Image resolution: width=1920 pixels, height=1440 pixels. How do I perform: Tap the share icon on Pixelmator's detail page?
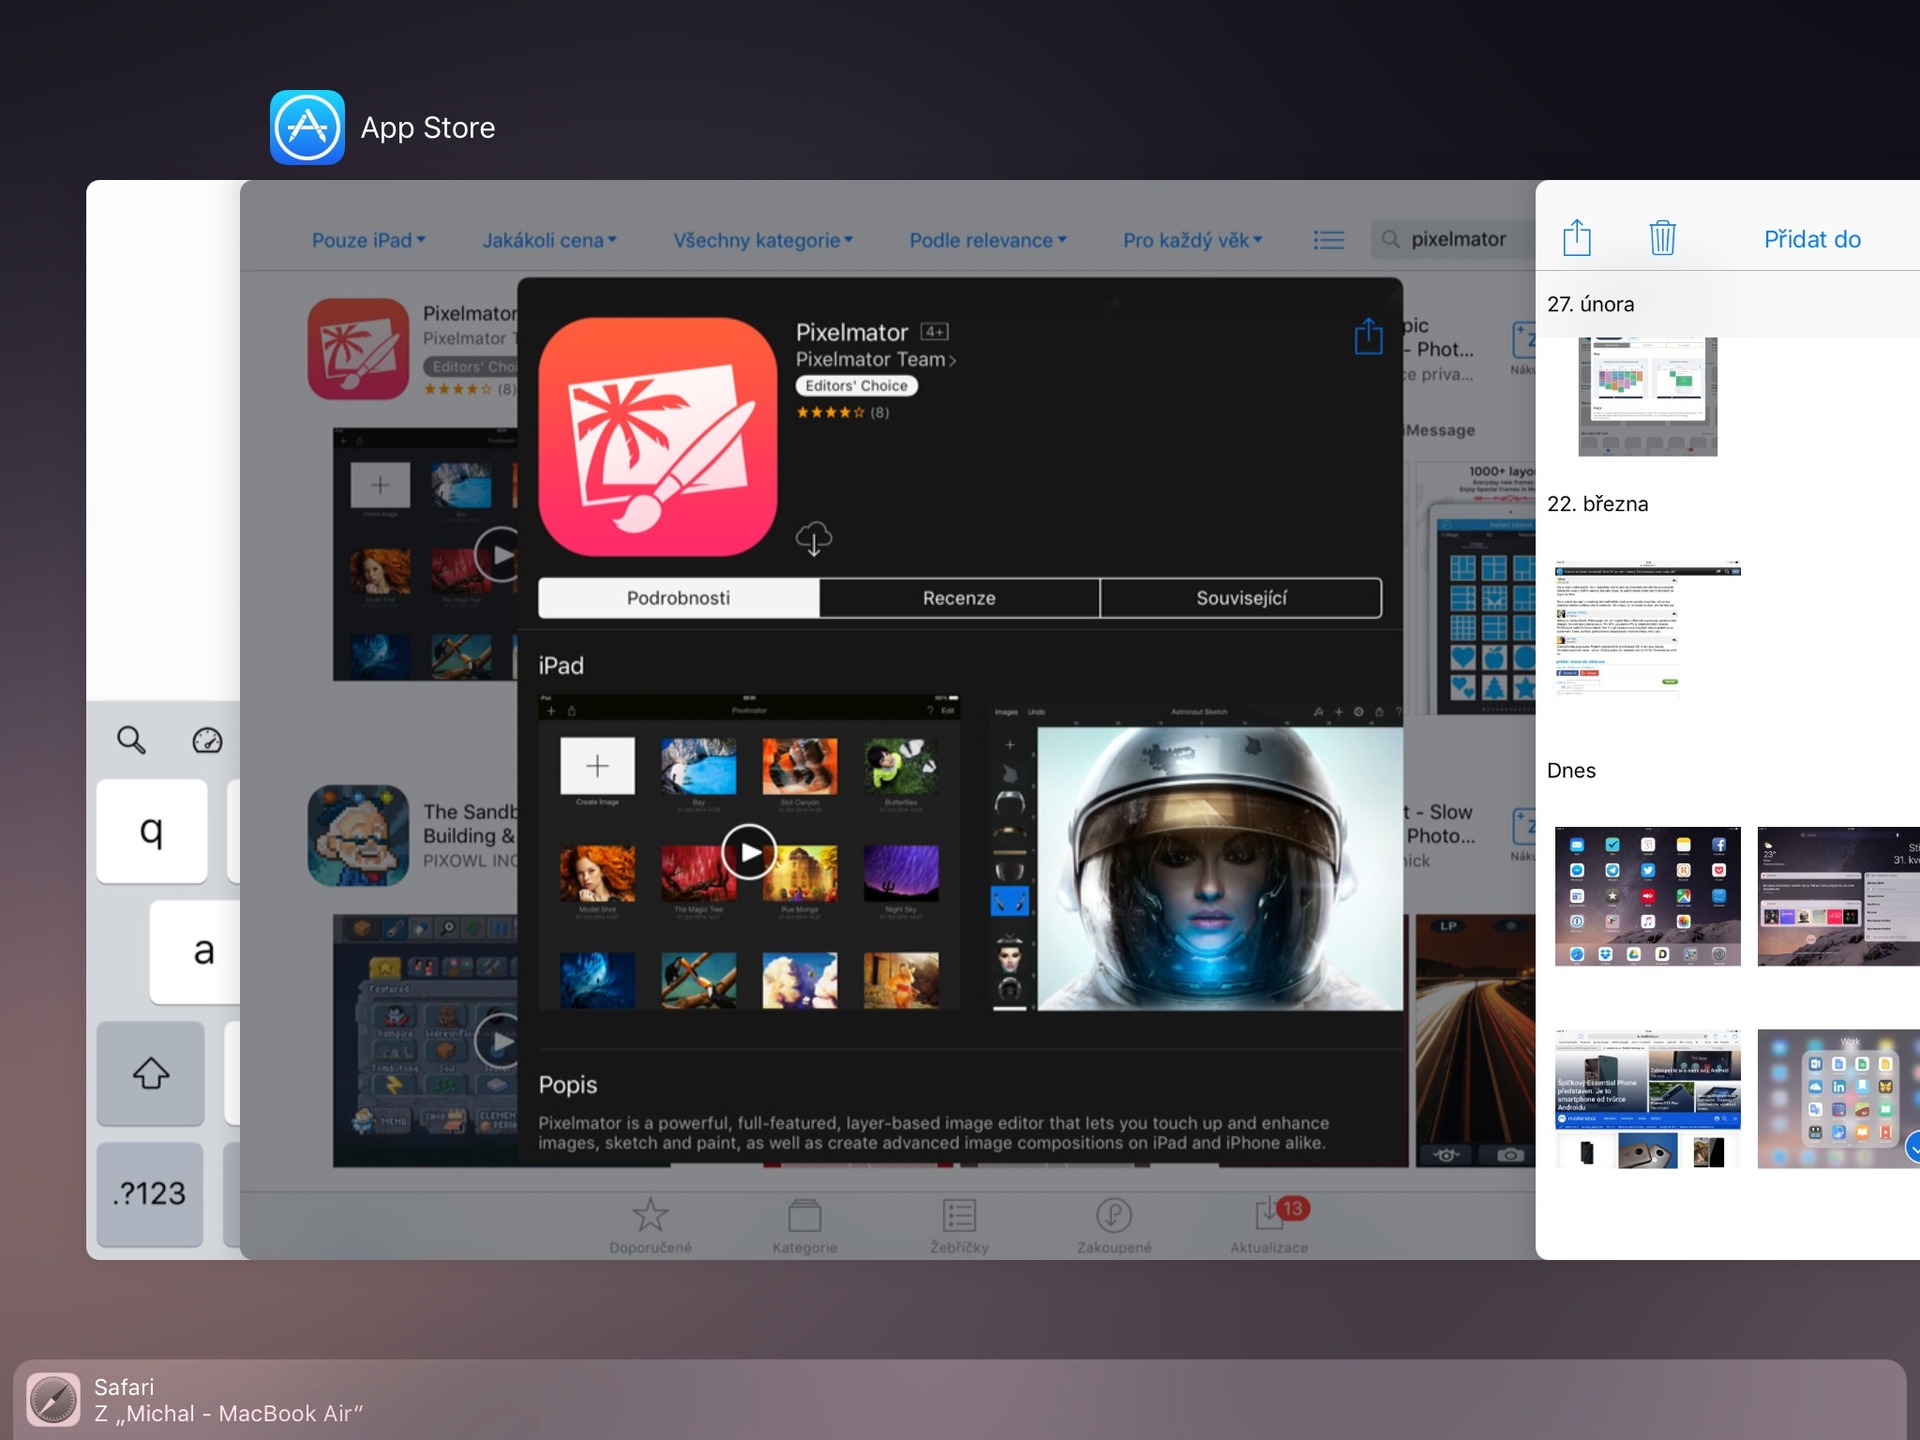coord(1367,337)
